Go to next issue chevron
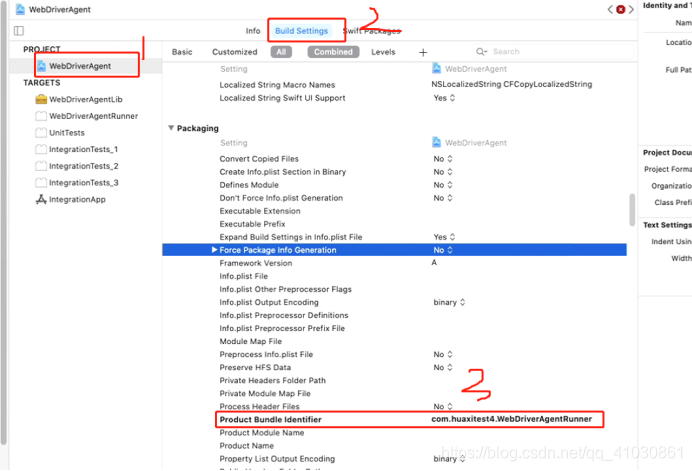 (631, 9)
